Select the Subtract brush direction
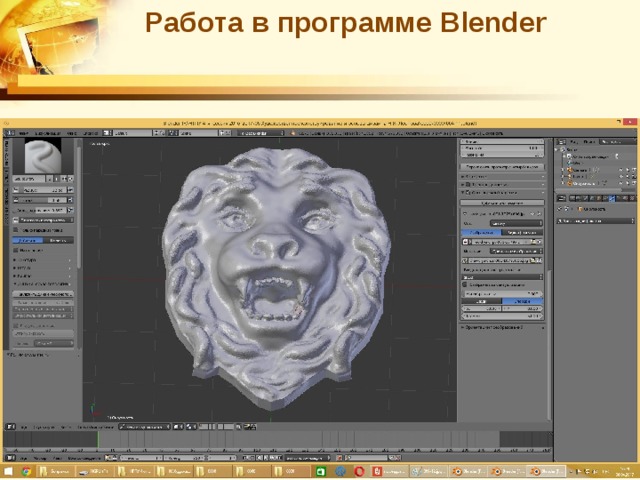 [x=58, y=240]
